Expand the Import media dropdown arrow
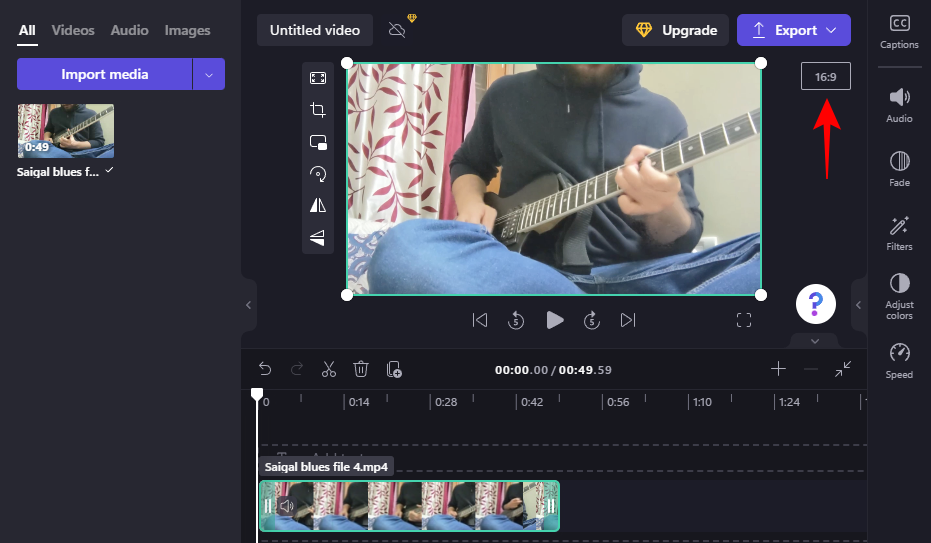931x543 pixels. point(208,74)
